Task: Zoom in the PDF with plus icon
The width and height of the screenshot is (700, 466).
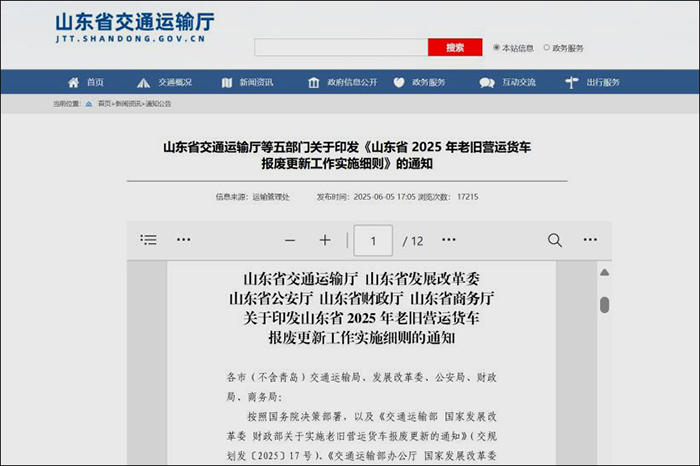Action: point(325,240)
